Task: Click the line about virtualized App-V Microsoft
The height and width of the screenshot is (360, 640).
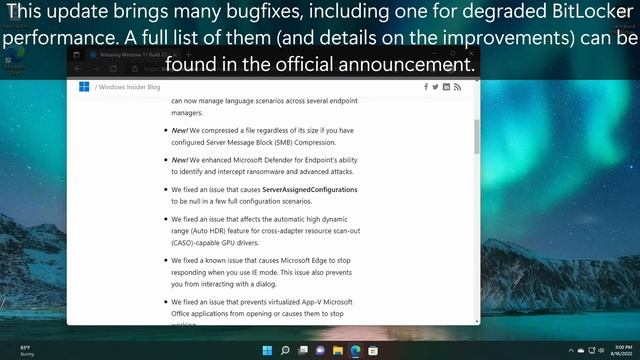Action: click(262, 302)
